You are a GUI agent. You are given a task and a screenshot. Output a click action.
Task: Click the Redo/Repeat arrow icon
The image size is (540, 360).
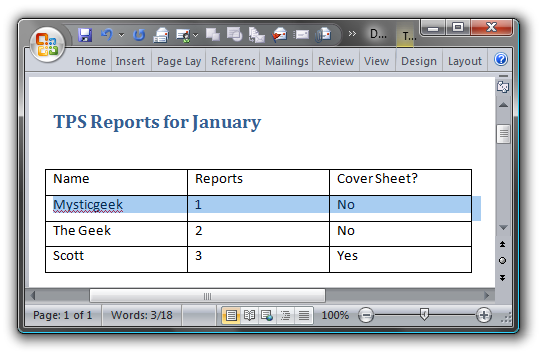coord(139,35)
